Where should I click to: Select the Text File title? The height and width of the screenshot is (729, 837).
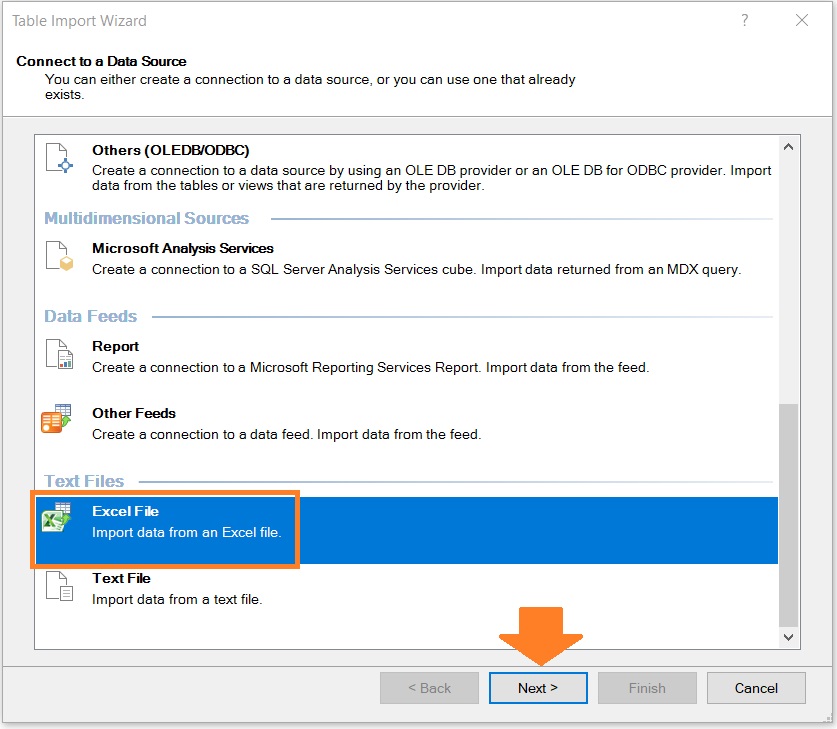pos(121,578)
